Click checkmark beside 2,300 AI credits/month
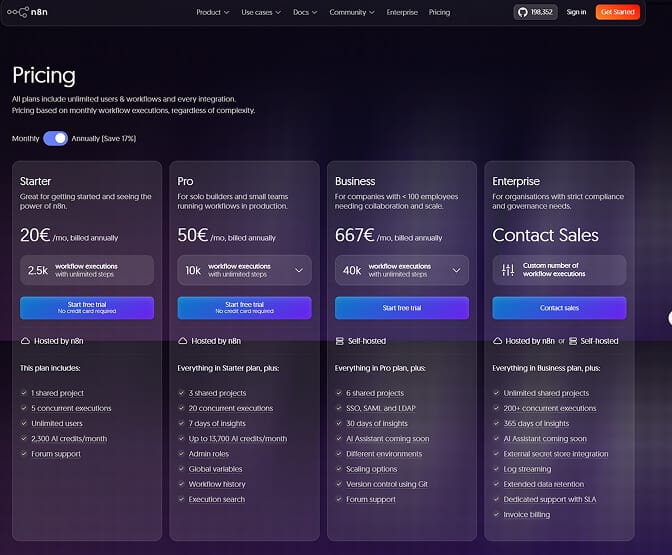672x555 pixels. pyautogui.click(x=24, y=438)
